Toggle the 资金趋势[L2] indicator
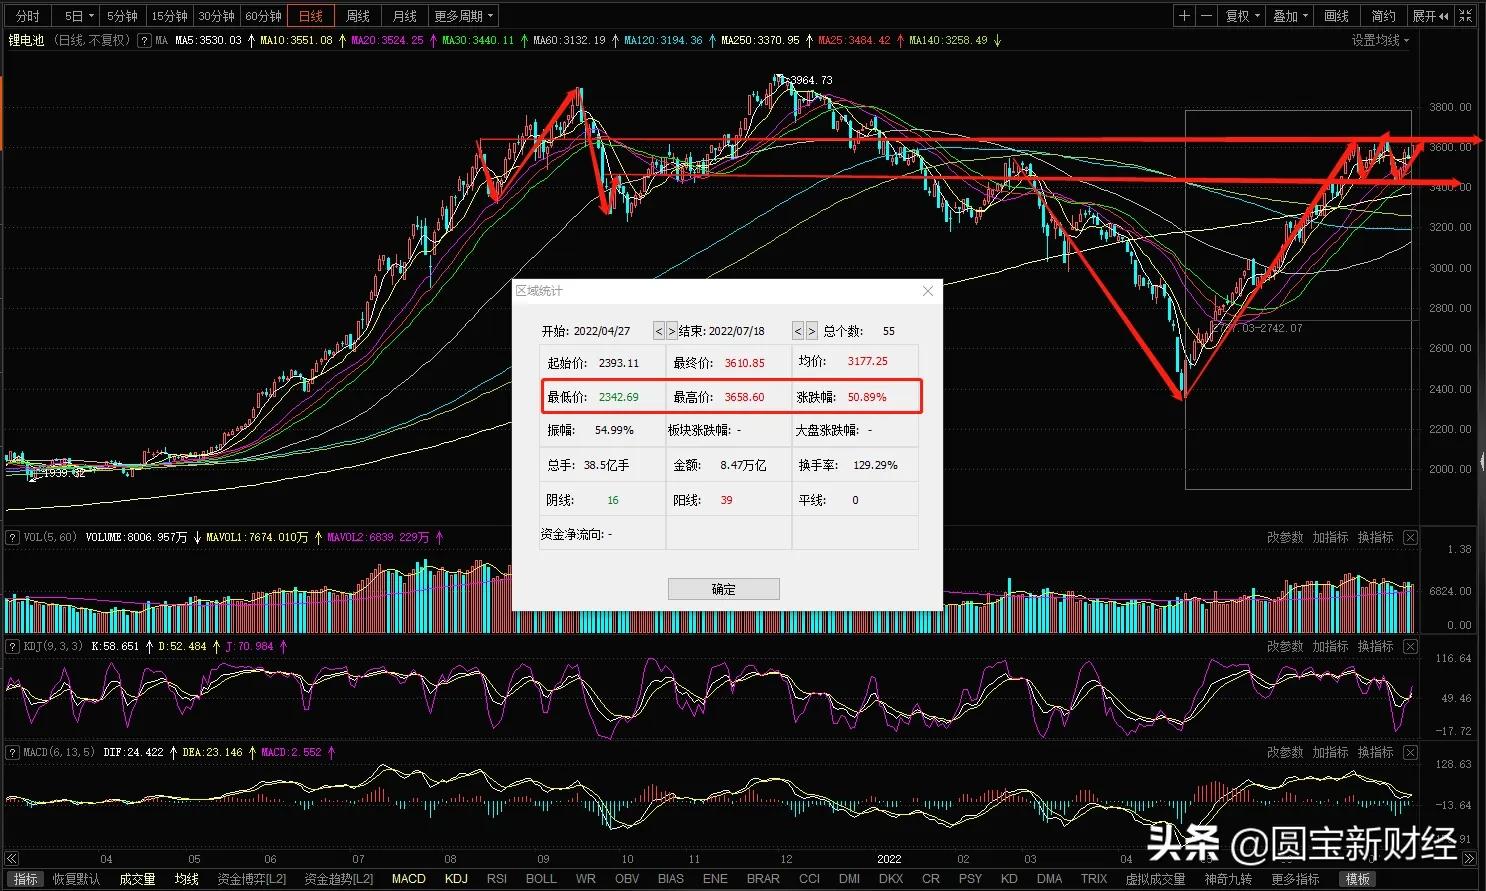1486x891 pixels. [x=338, y=879]
